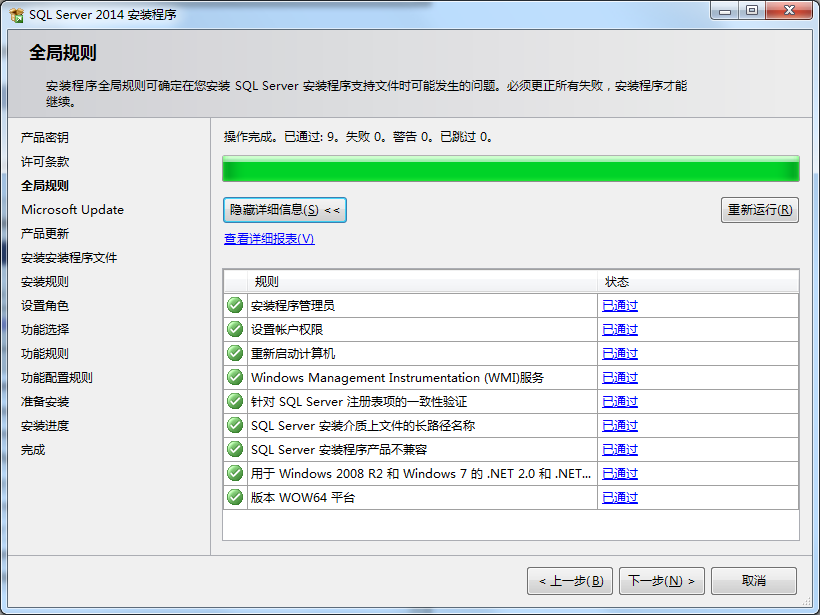Viewport: 820px width, 615px height.
Task: Maximize the setup window
Action: (752, 10)
